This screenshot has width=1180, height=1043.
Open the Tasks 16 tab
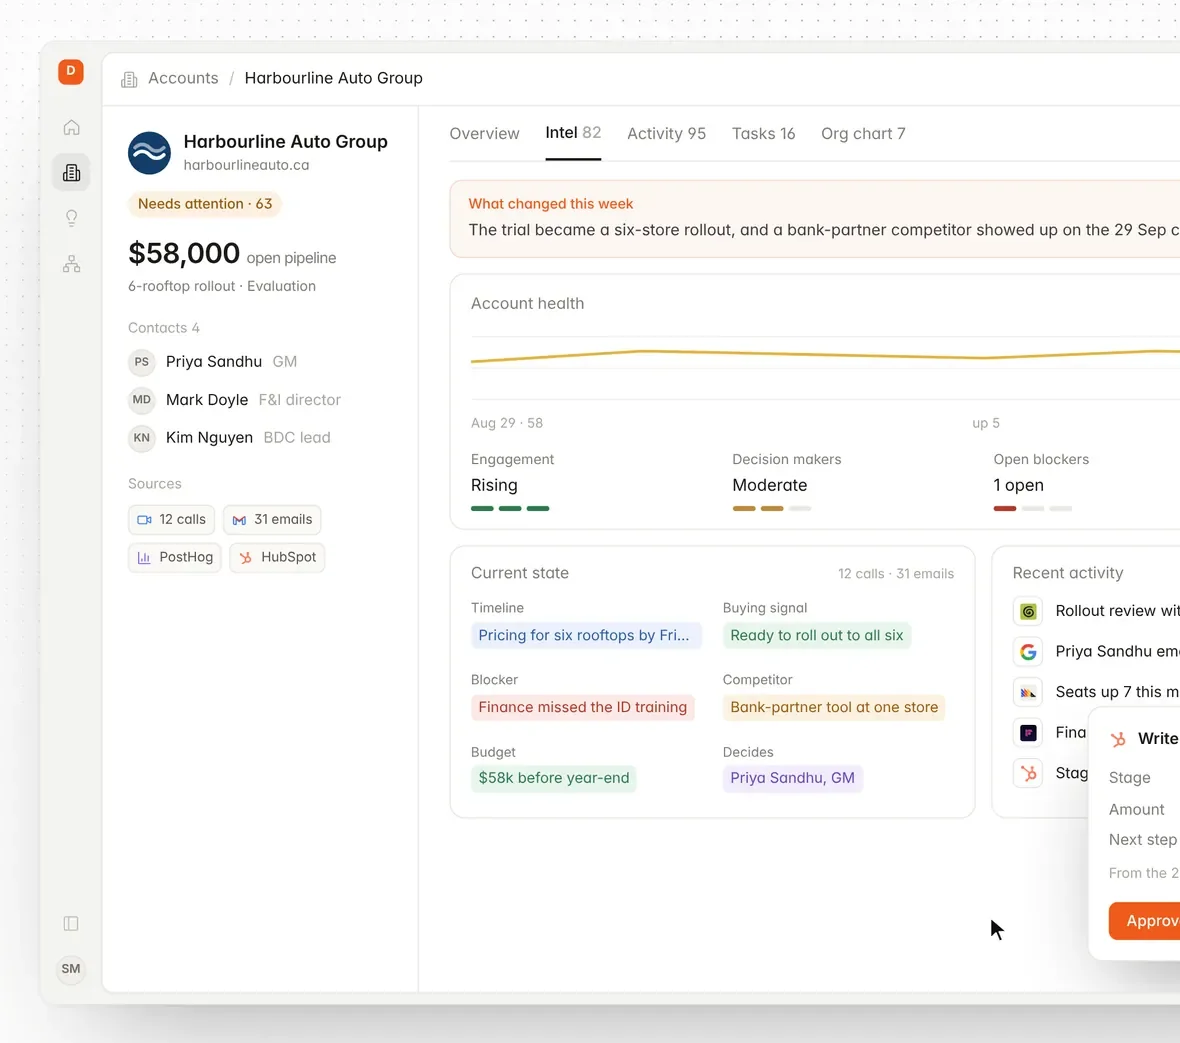pos(764,133)
